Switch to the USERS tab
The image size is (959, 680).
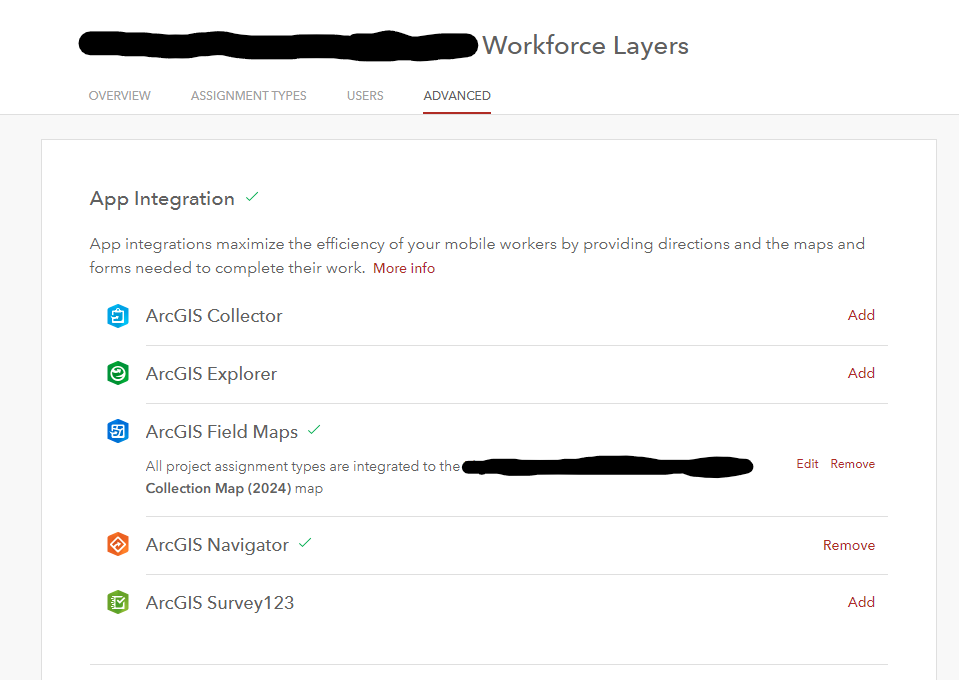[x=365, y=95]
